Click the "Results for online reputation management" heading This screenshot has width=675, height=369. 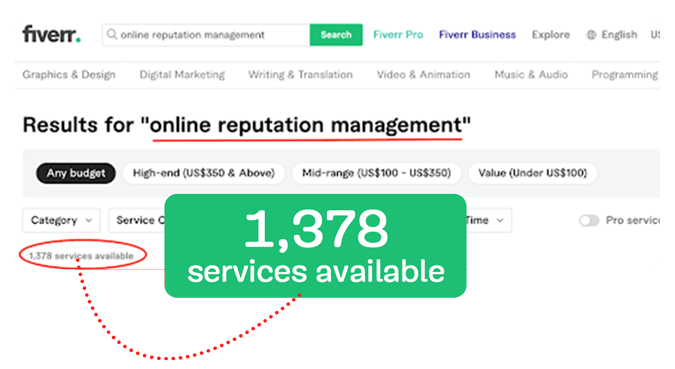[x=247, y=125]
